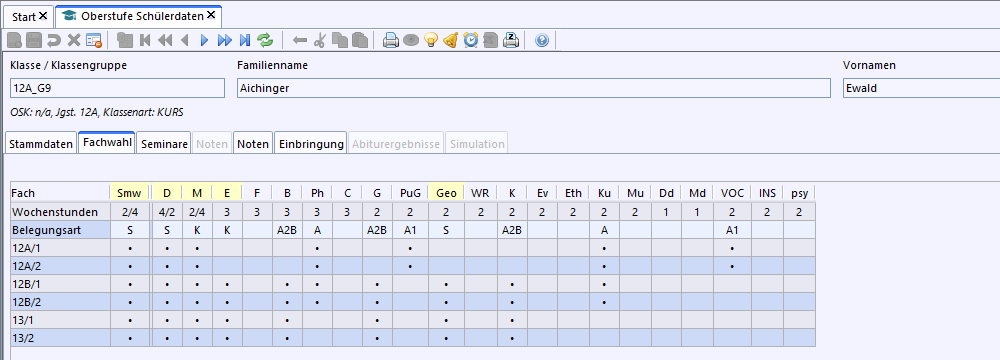Jump to the last record
This screenshot has width=1000, height=360.
[244, 40]
